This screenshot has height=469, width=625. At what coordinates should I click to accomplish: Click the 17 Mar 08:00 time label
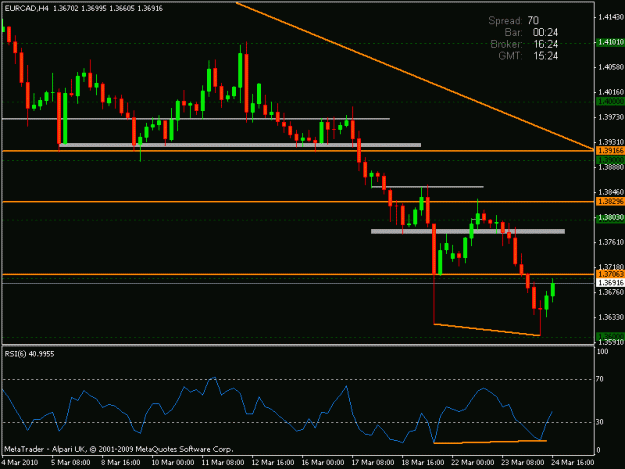(373, 463)
